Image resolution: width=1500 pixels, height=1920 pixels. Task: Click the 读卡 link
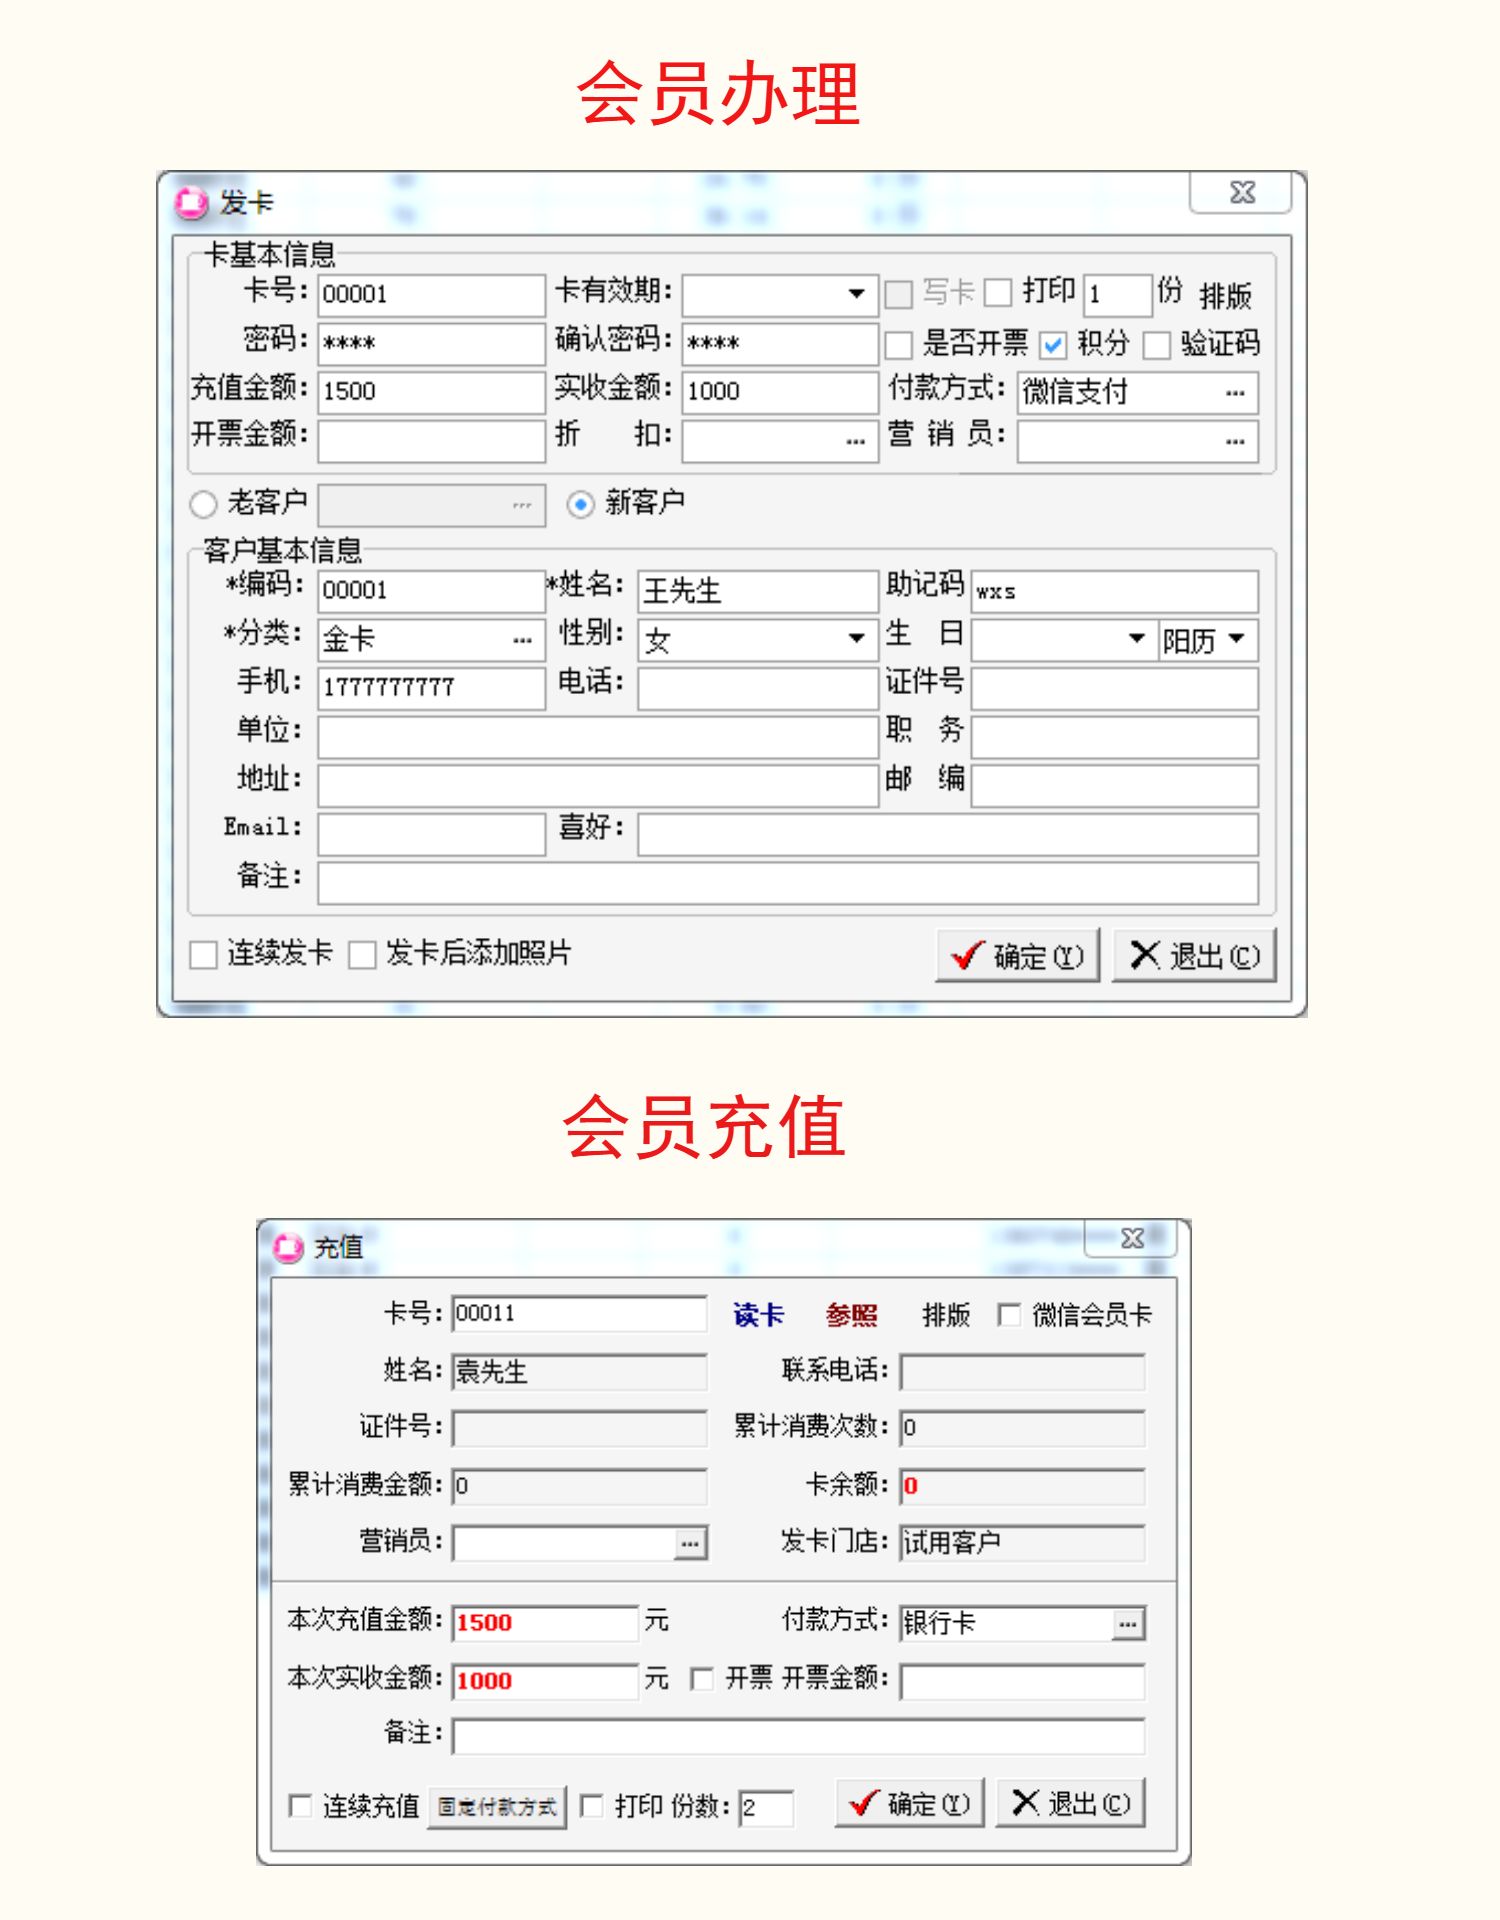click(x=758, y=1315)
